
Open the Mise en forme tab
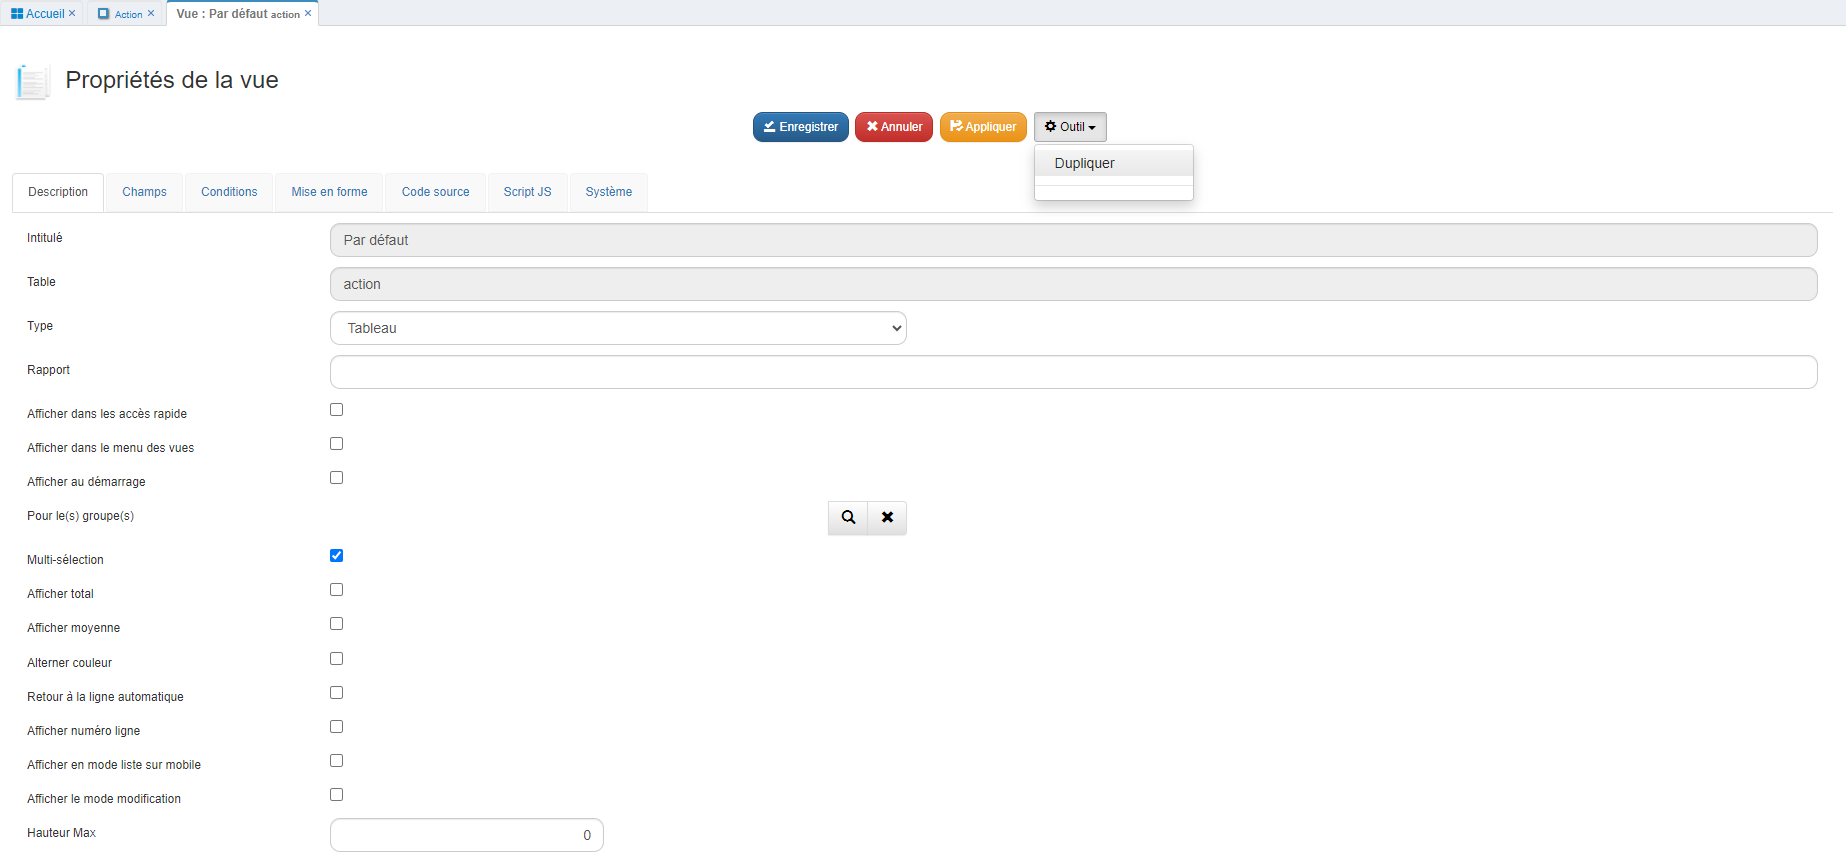(329, 192)
